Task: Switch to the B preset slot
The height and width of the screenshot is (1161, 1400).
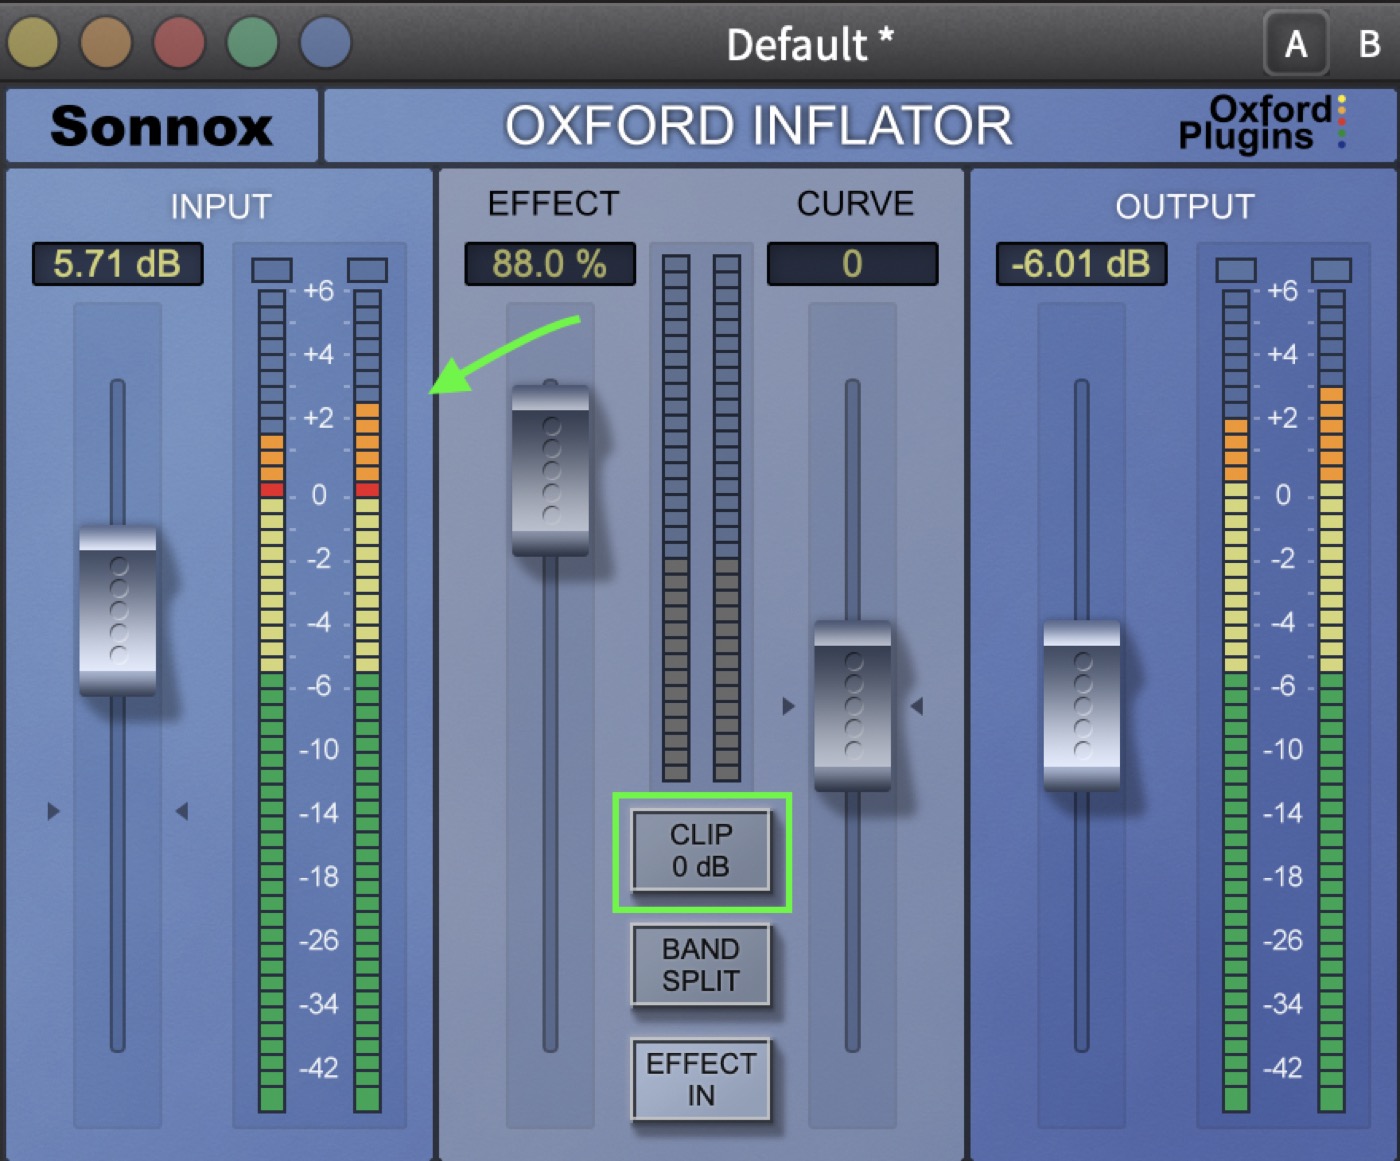Action: click(x=1369, y=44)
